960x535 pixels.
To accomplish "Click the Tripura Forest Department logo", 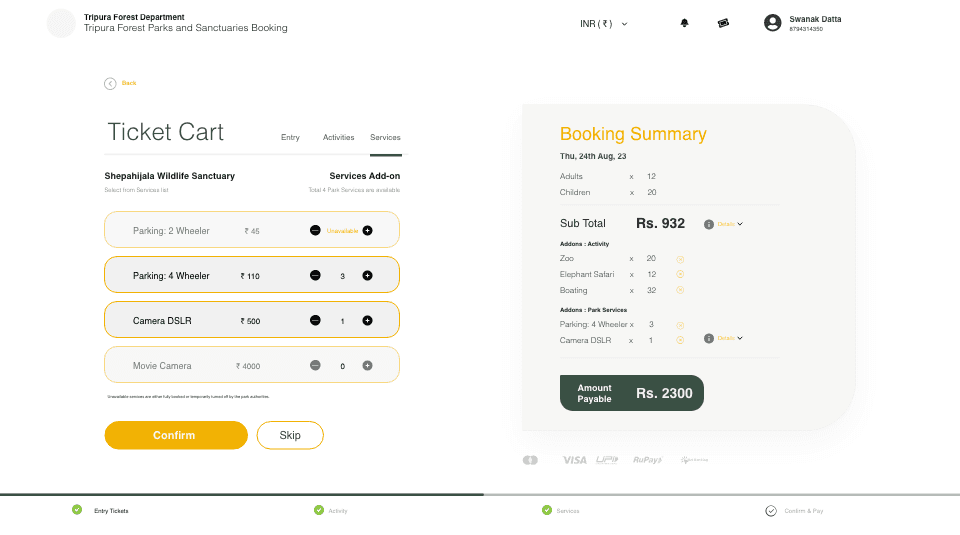I will 61,23.
